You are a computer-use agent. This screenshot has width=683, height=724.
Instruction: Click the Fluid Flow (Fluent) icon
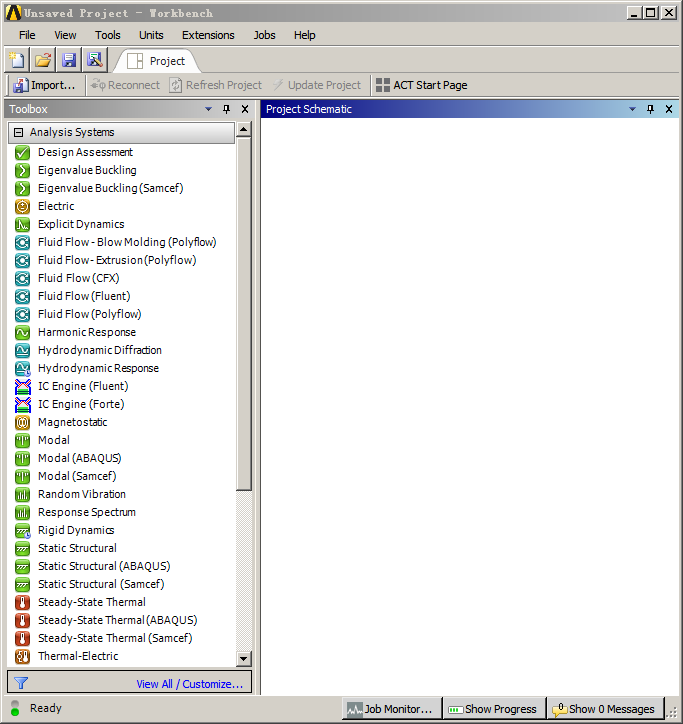click(22, 296)
